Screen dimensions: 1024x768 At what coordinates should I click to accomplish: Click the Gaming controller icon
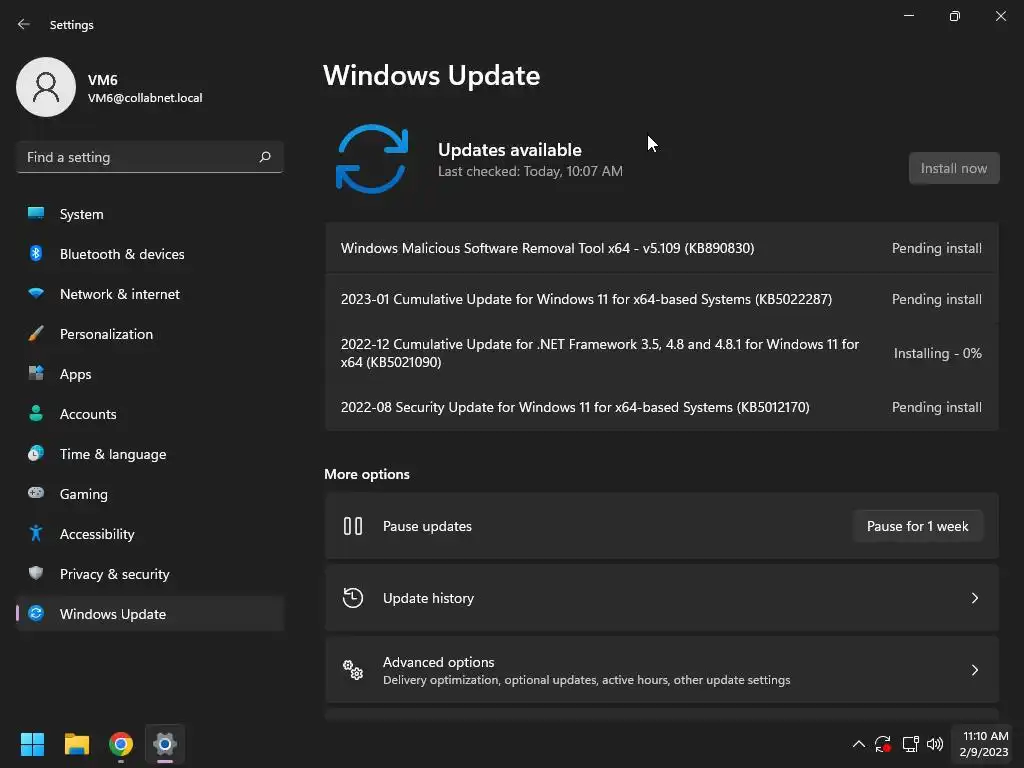tap(36, 493)
